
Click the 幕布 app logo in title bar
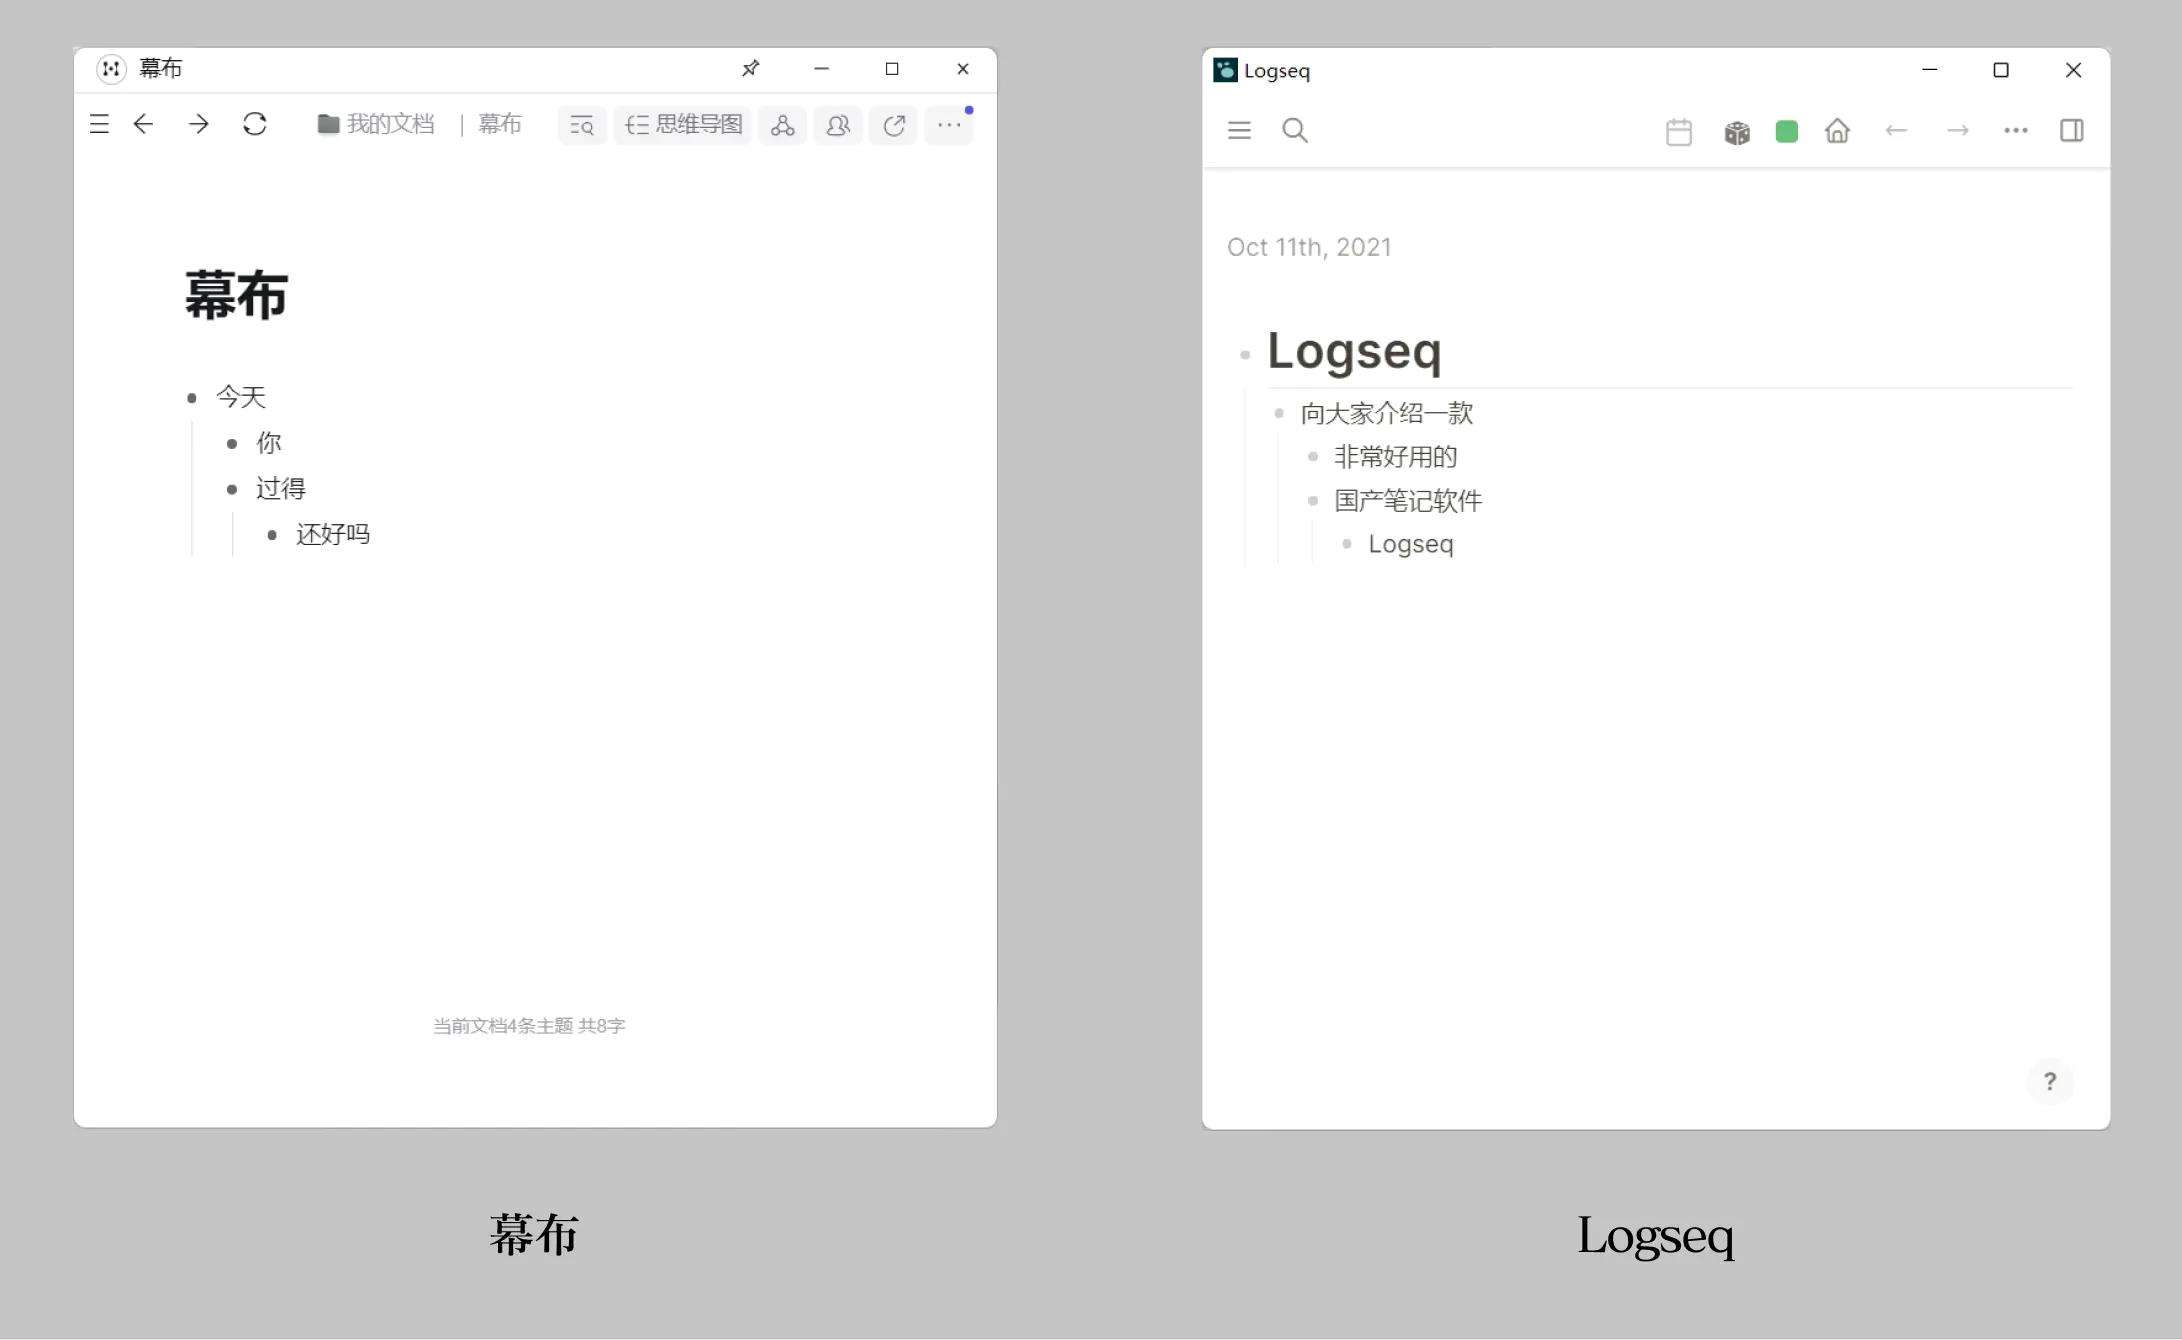coord(111,68)
